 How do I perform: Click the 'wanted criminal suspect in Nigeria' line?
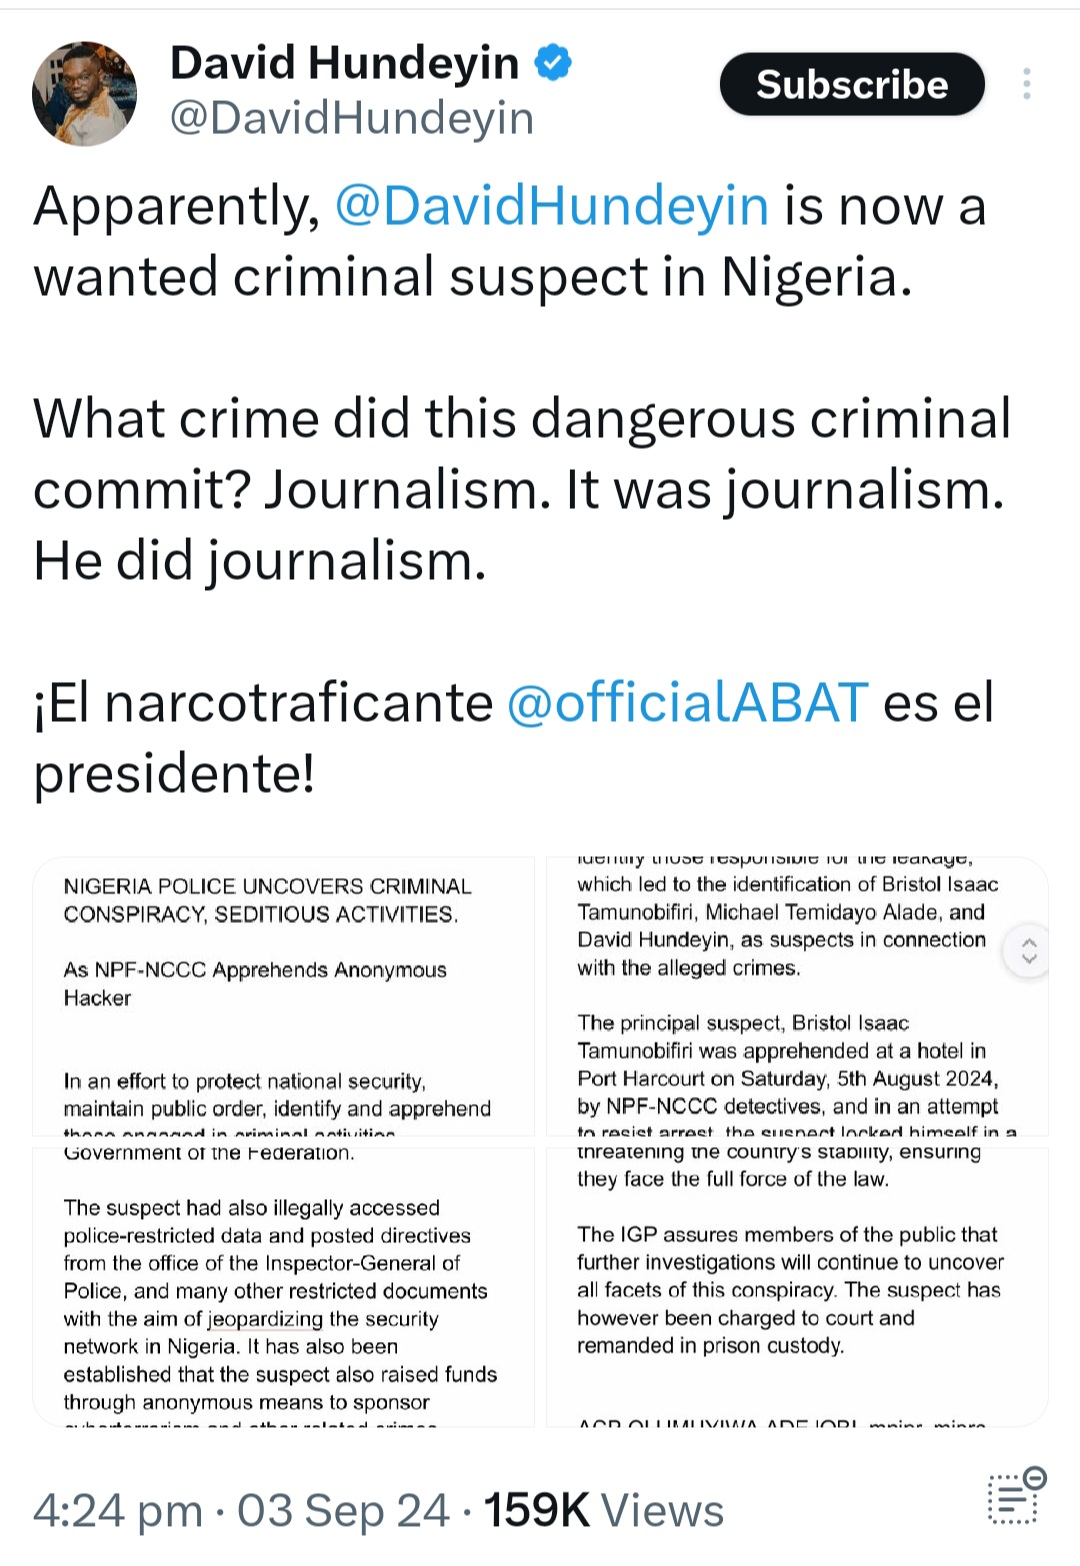[472, 277]
